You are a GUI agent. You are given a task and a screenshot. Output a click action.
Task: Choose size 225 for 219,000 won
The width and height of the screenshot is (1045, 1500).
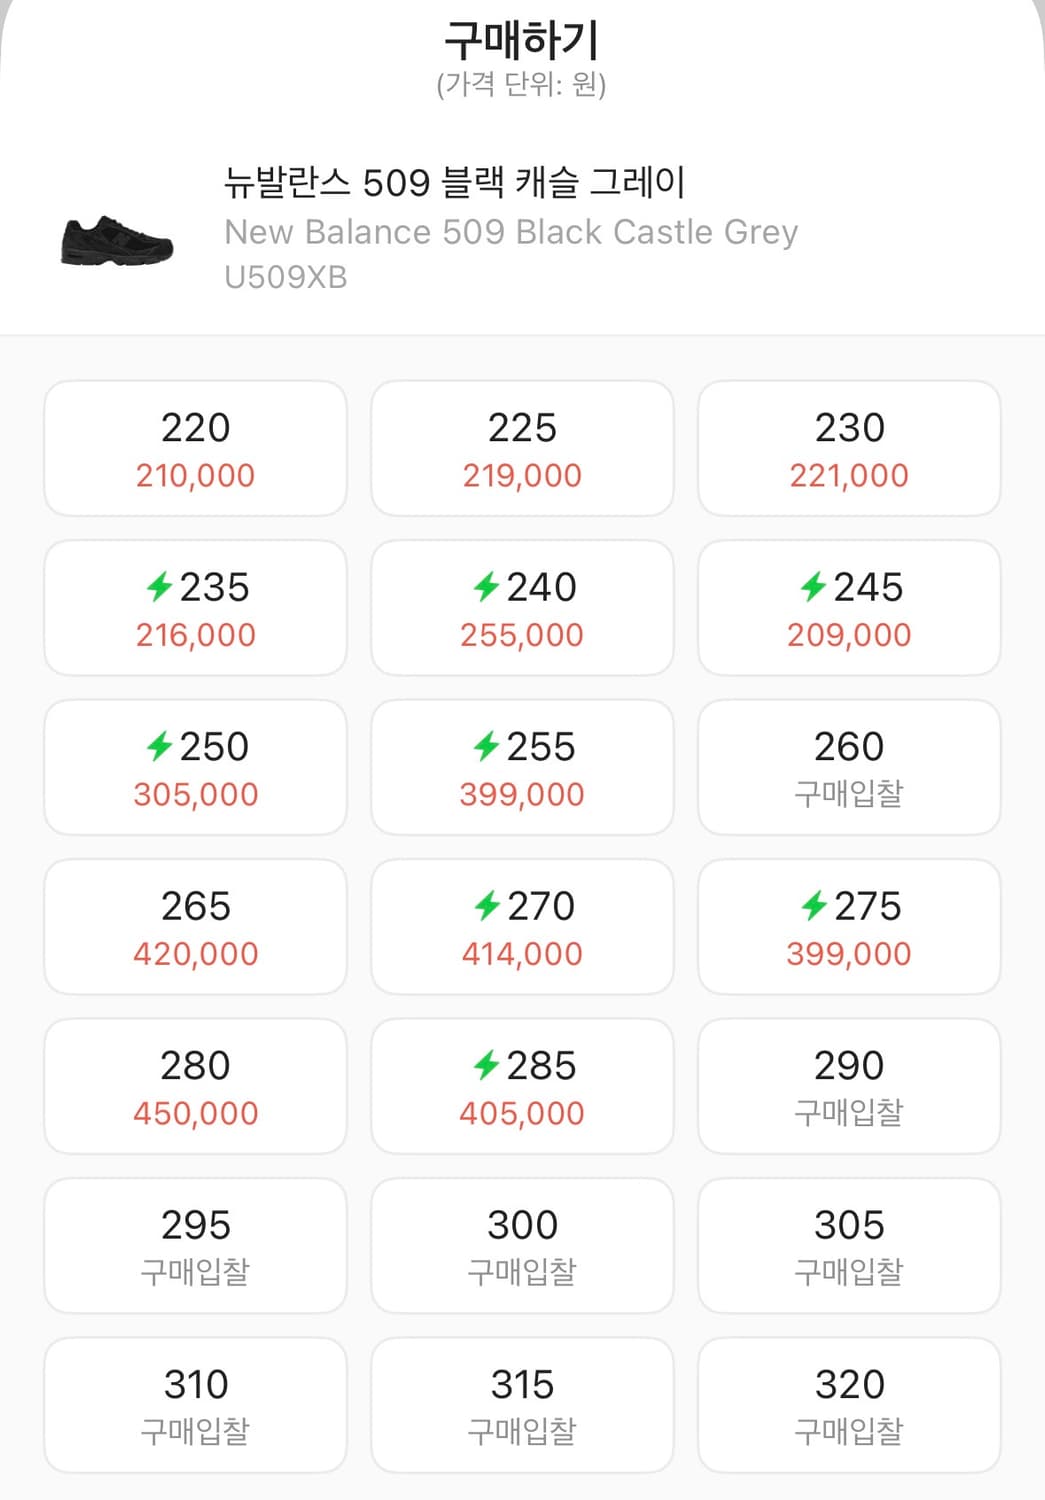point(522,449)
